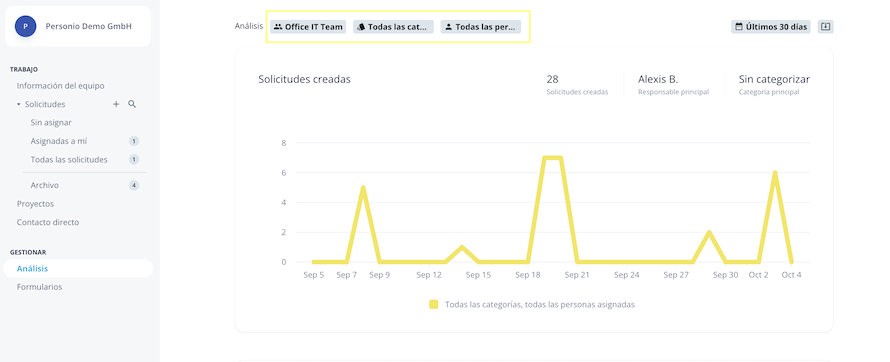Screen dimensions: 890x362
Task: Open the Office IT Team filter dropdown
Action: [x=308, y=27]
